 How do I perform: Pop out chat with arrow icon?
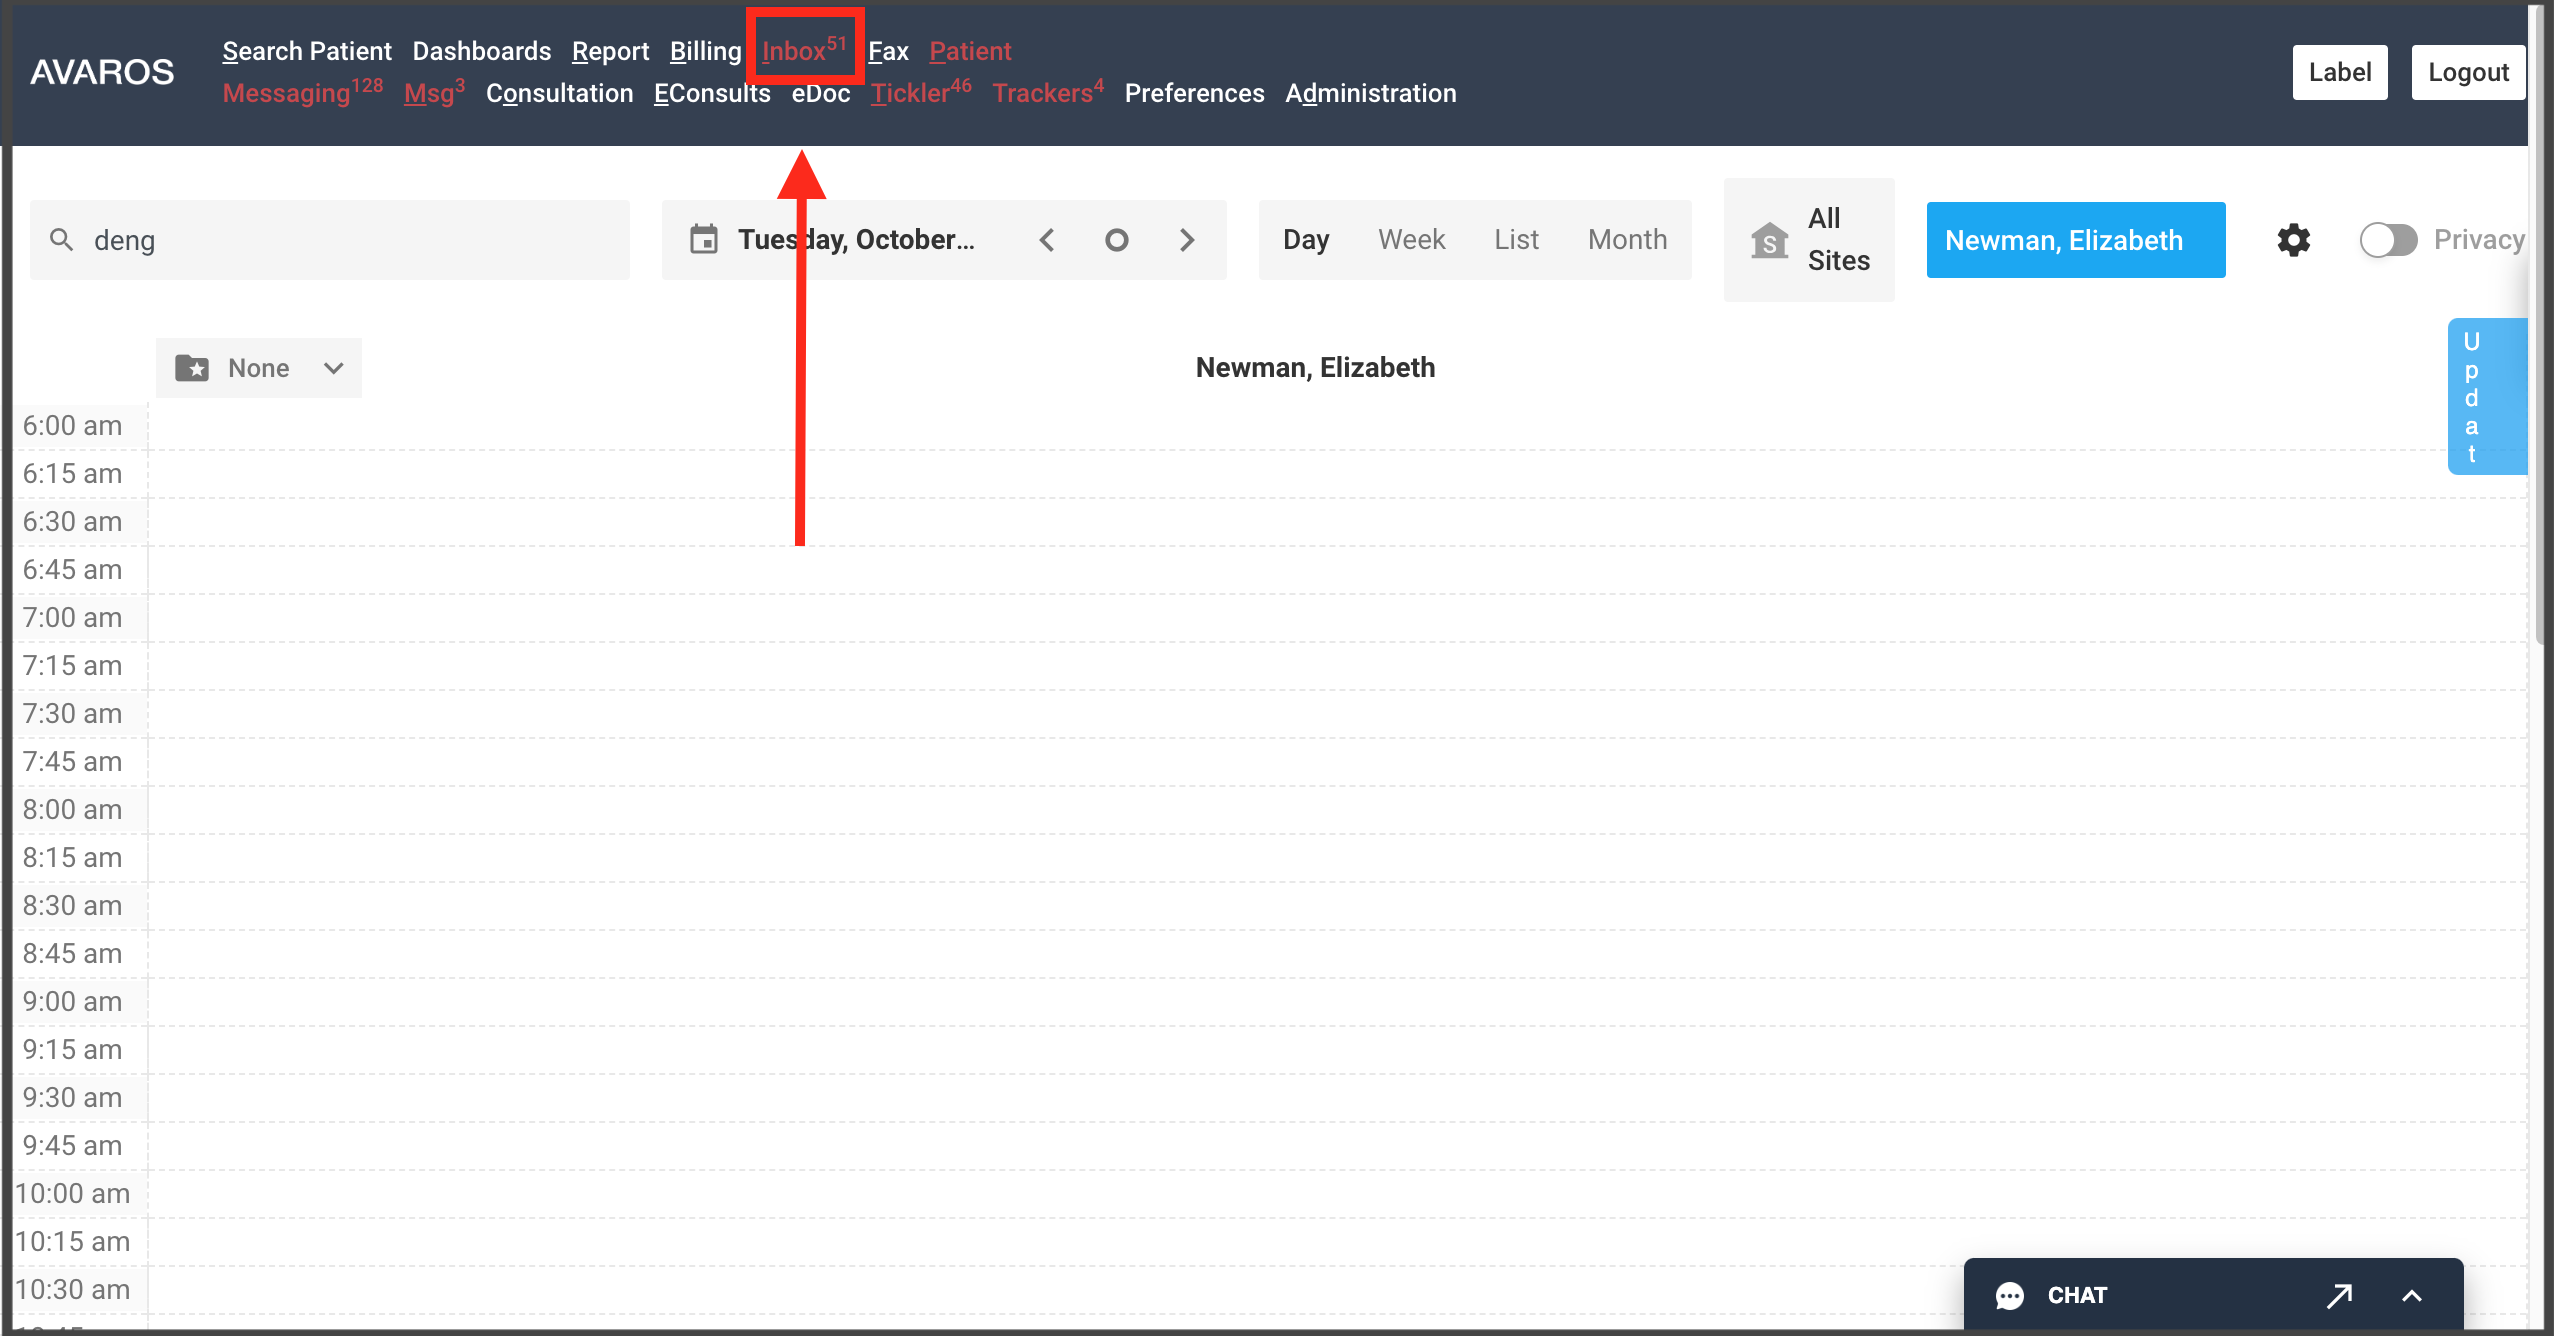click(x=2339, y=1296)
